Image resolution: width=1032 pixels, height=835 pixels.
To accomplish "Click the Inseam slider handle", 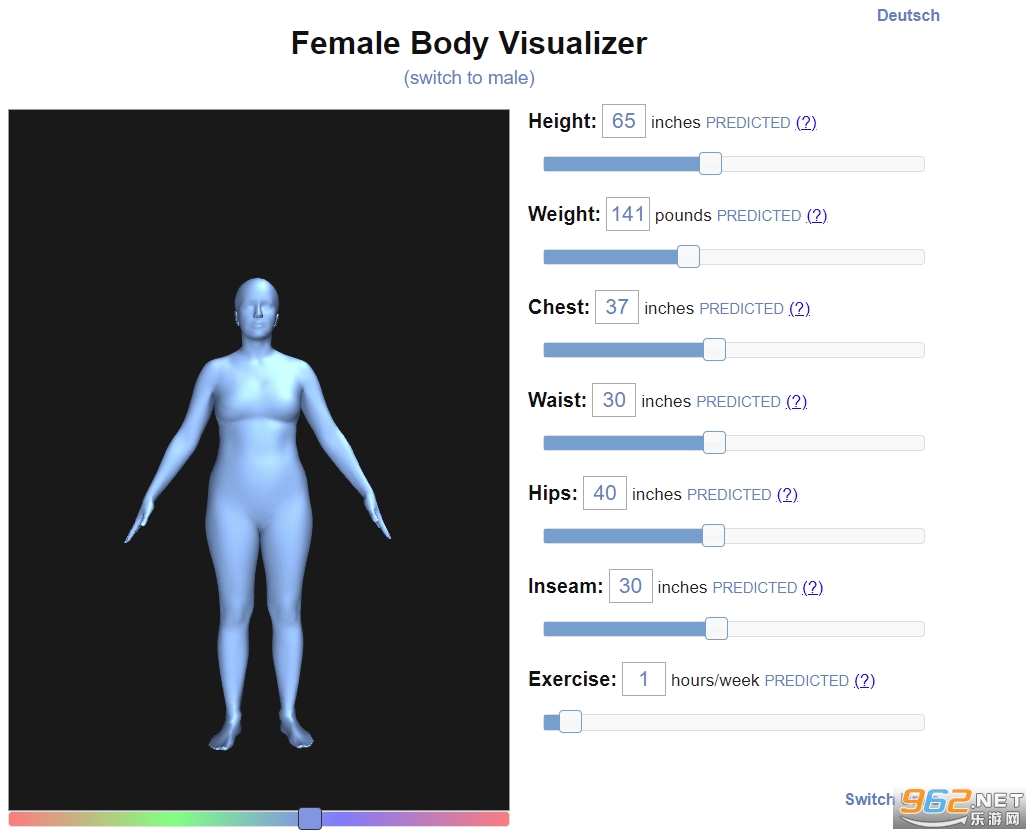I will point(716,628).
